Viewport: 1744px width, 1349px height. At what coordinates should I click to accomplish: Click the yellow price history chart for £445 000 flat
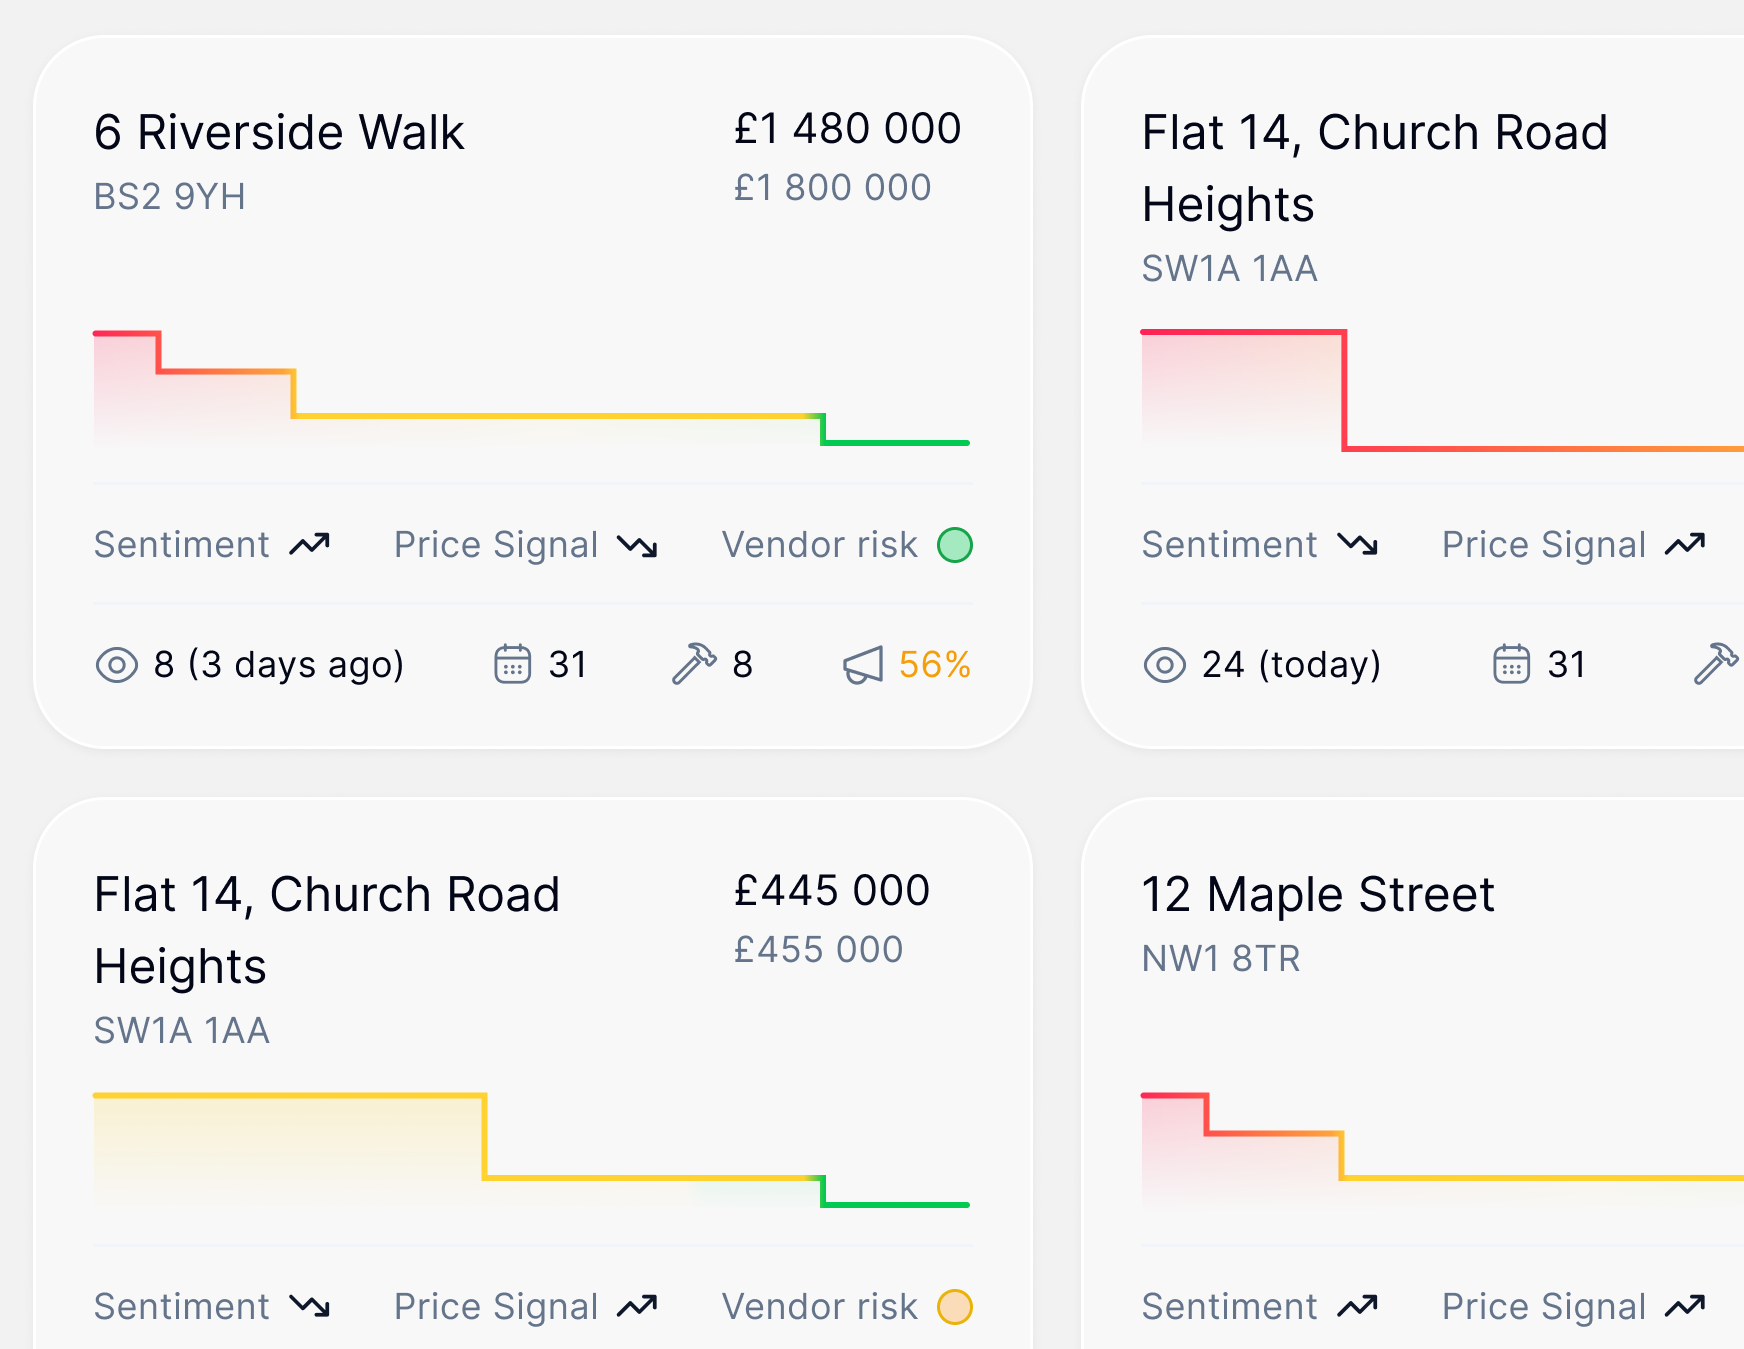531,1150
